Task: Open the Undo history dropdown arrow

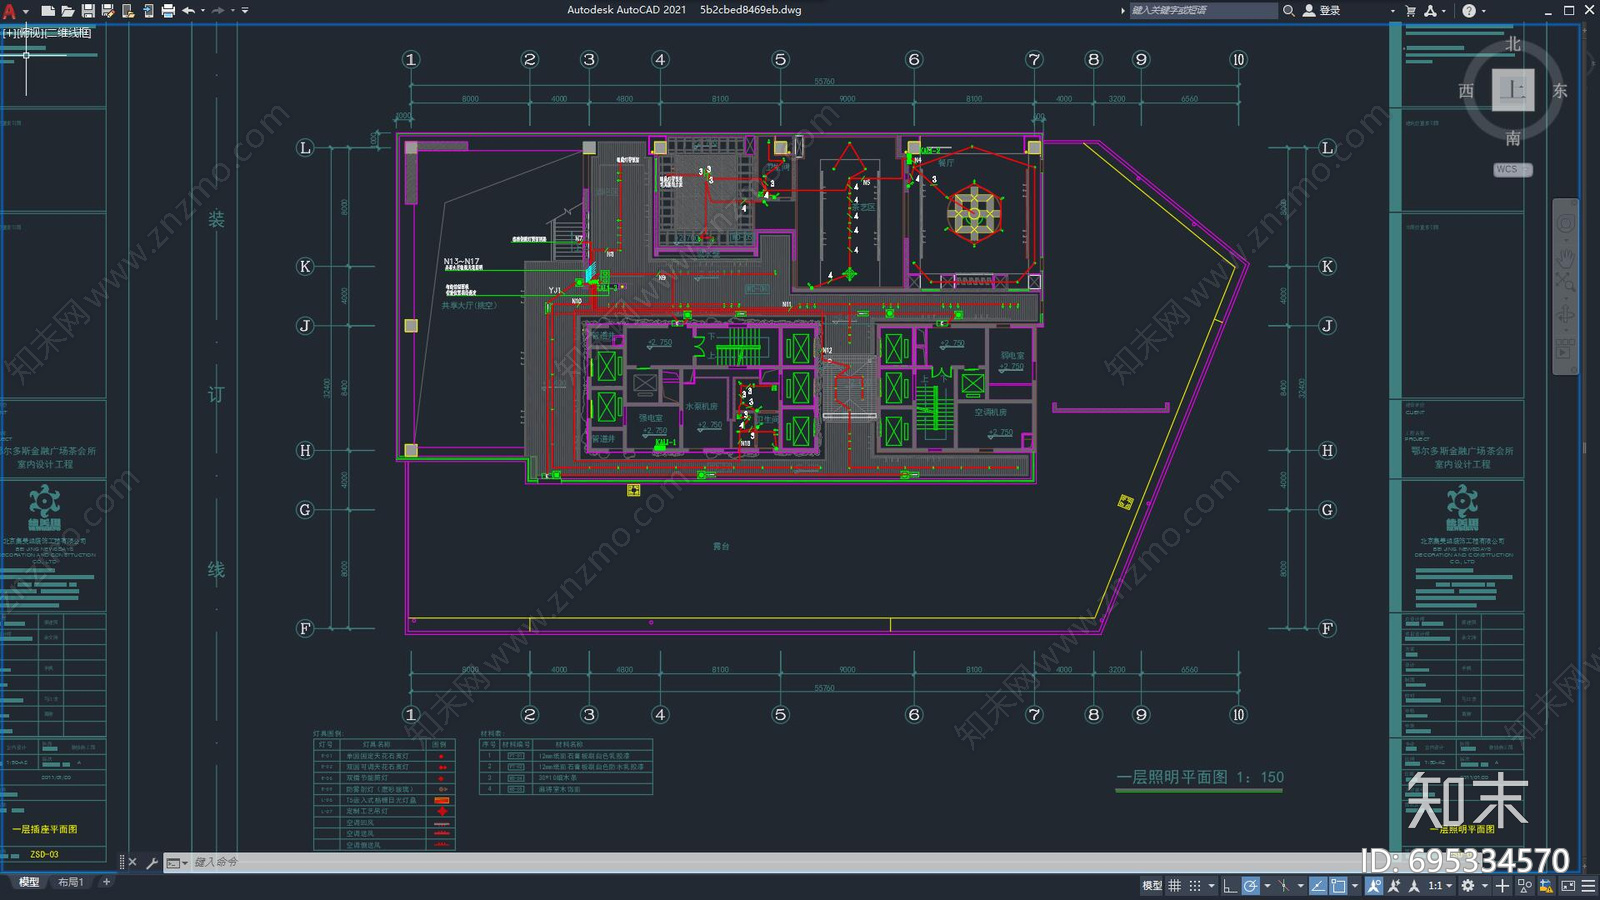Action: click(x=203, y=11)
